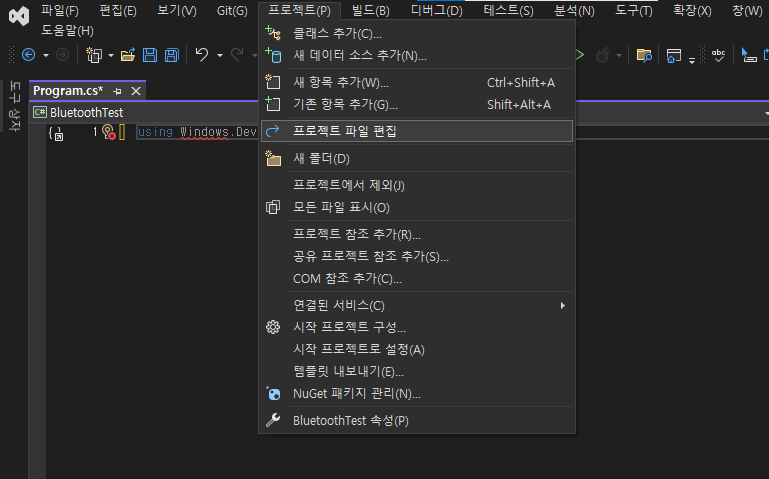This screenshot has height=479, width=769.
Task: Click the NuGet package manager icon
Action: 273,393
